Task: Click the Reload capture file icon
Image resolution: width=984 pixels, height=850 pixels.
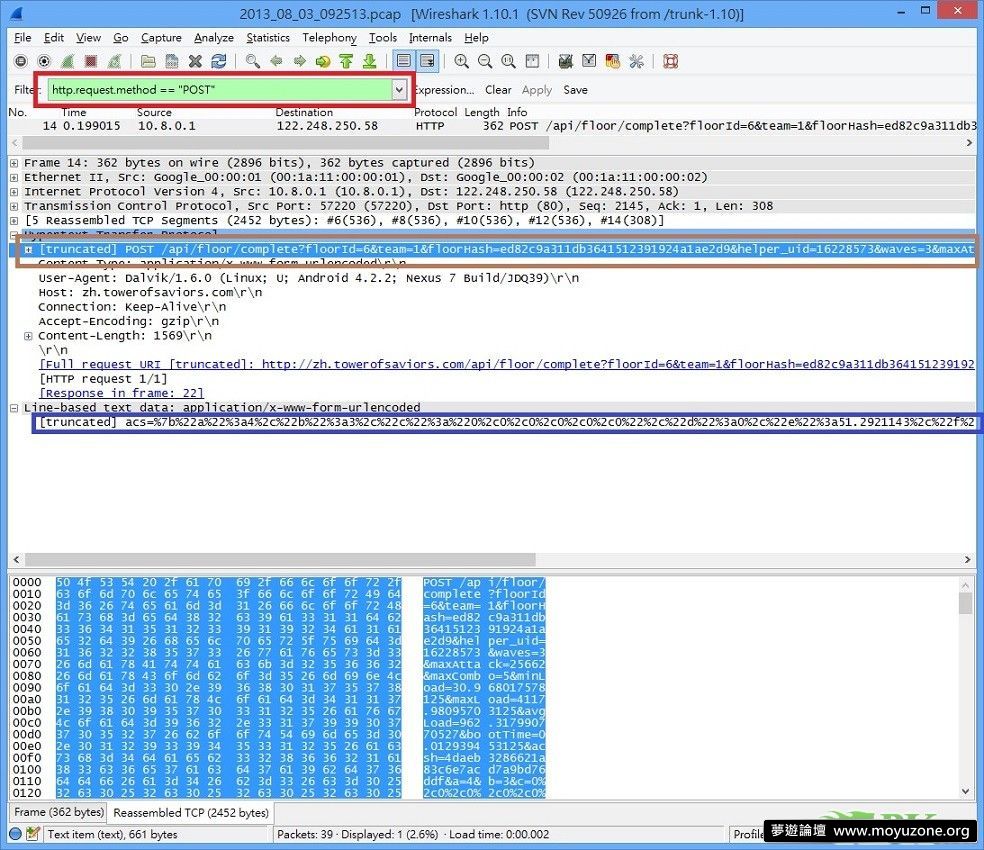Action: [x=219, y=62]
